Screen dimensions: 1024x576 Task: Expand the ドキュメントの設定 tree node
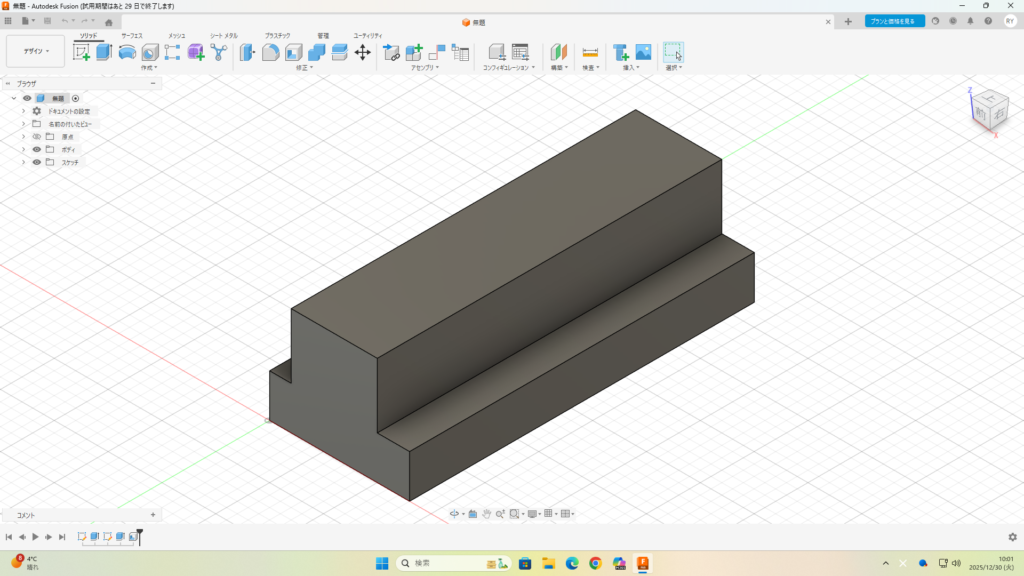pos(23,111)
